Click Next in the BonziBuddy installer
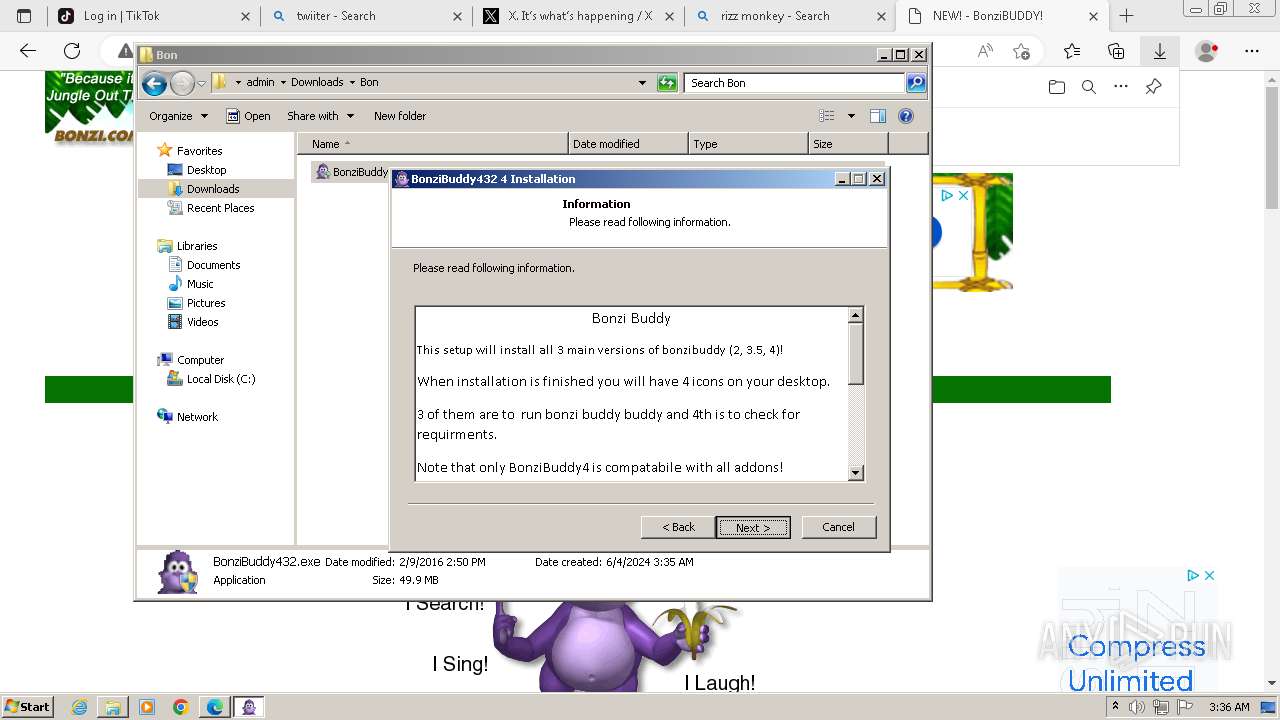Screen dimensions: 1280x720 [x=752, y=527]
